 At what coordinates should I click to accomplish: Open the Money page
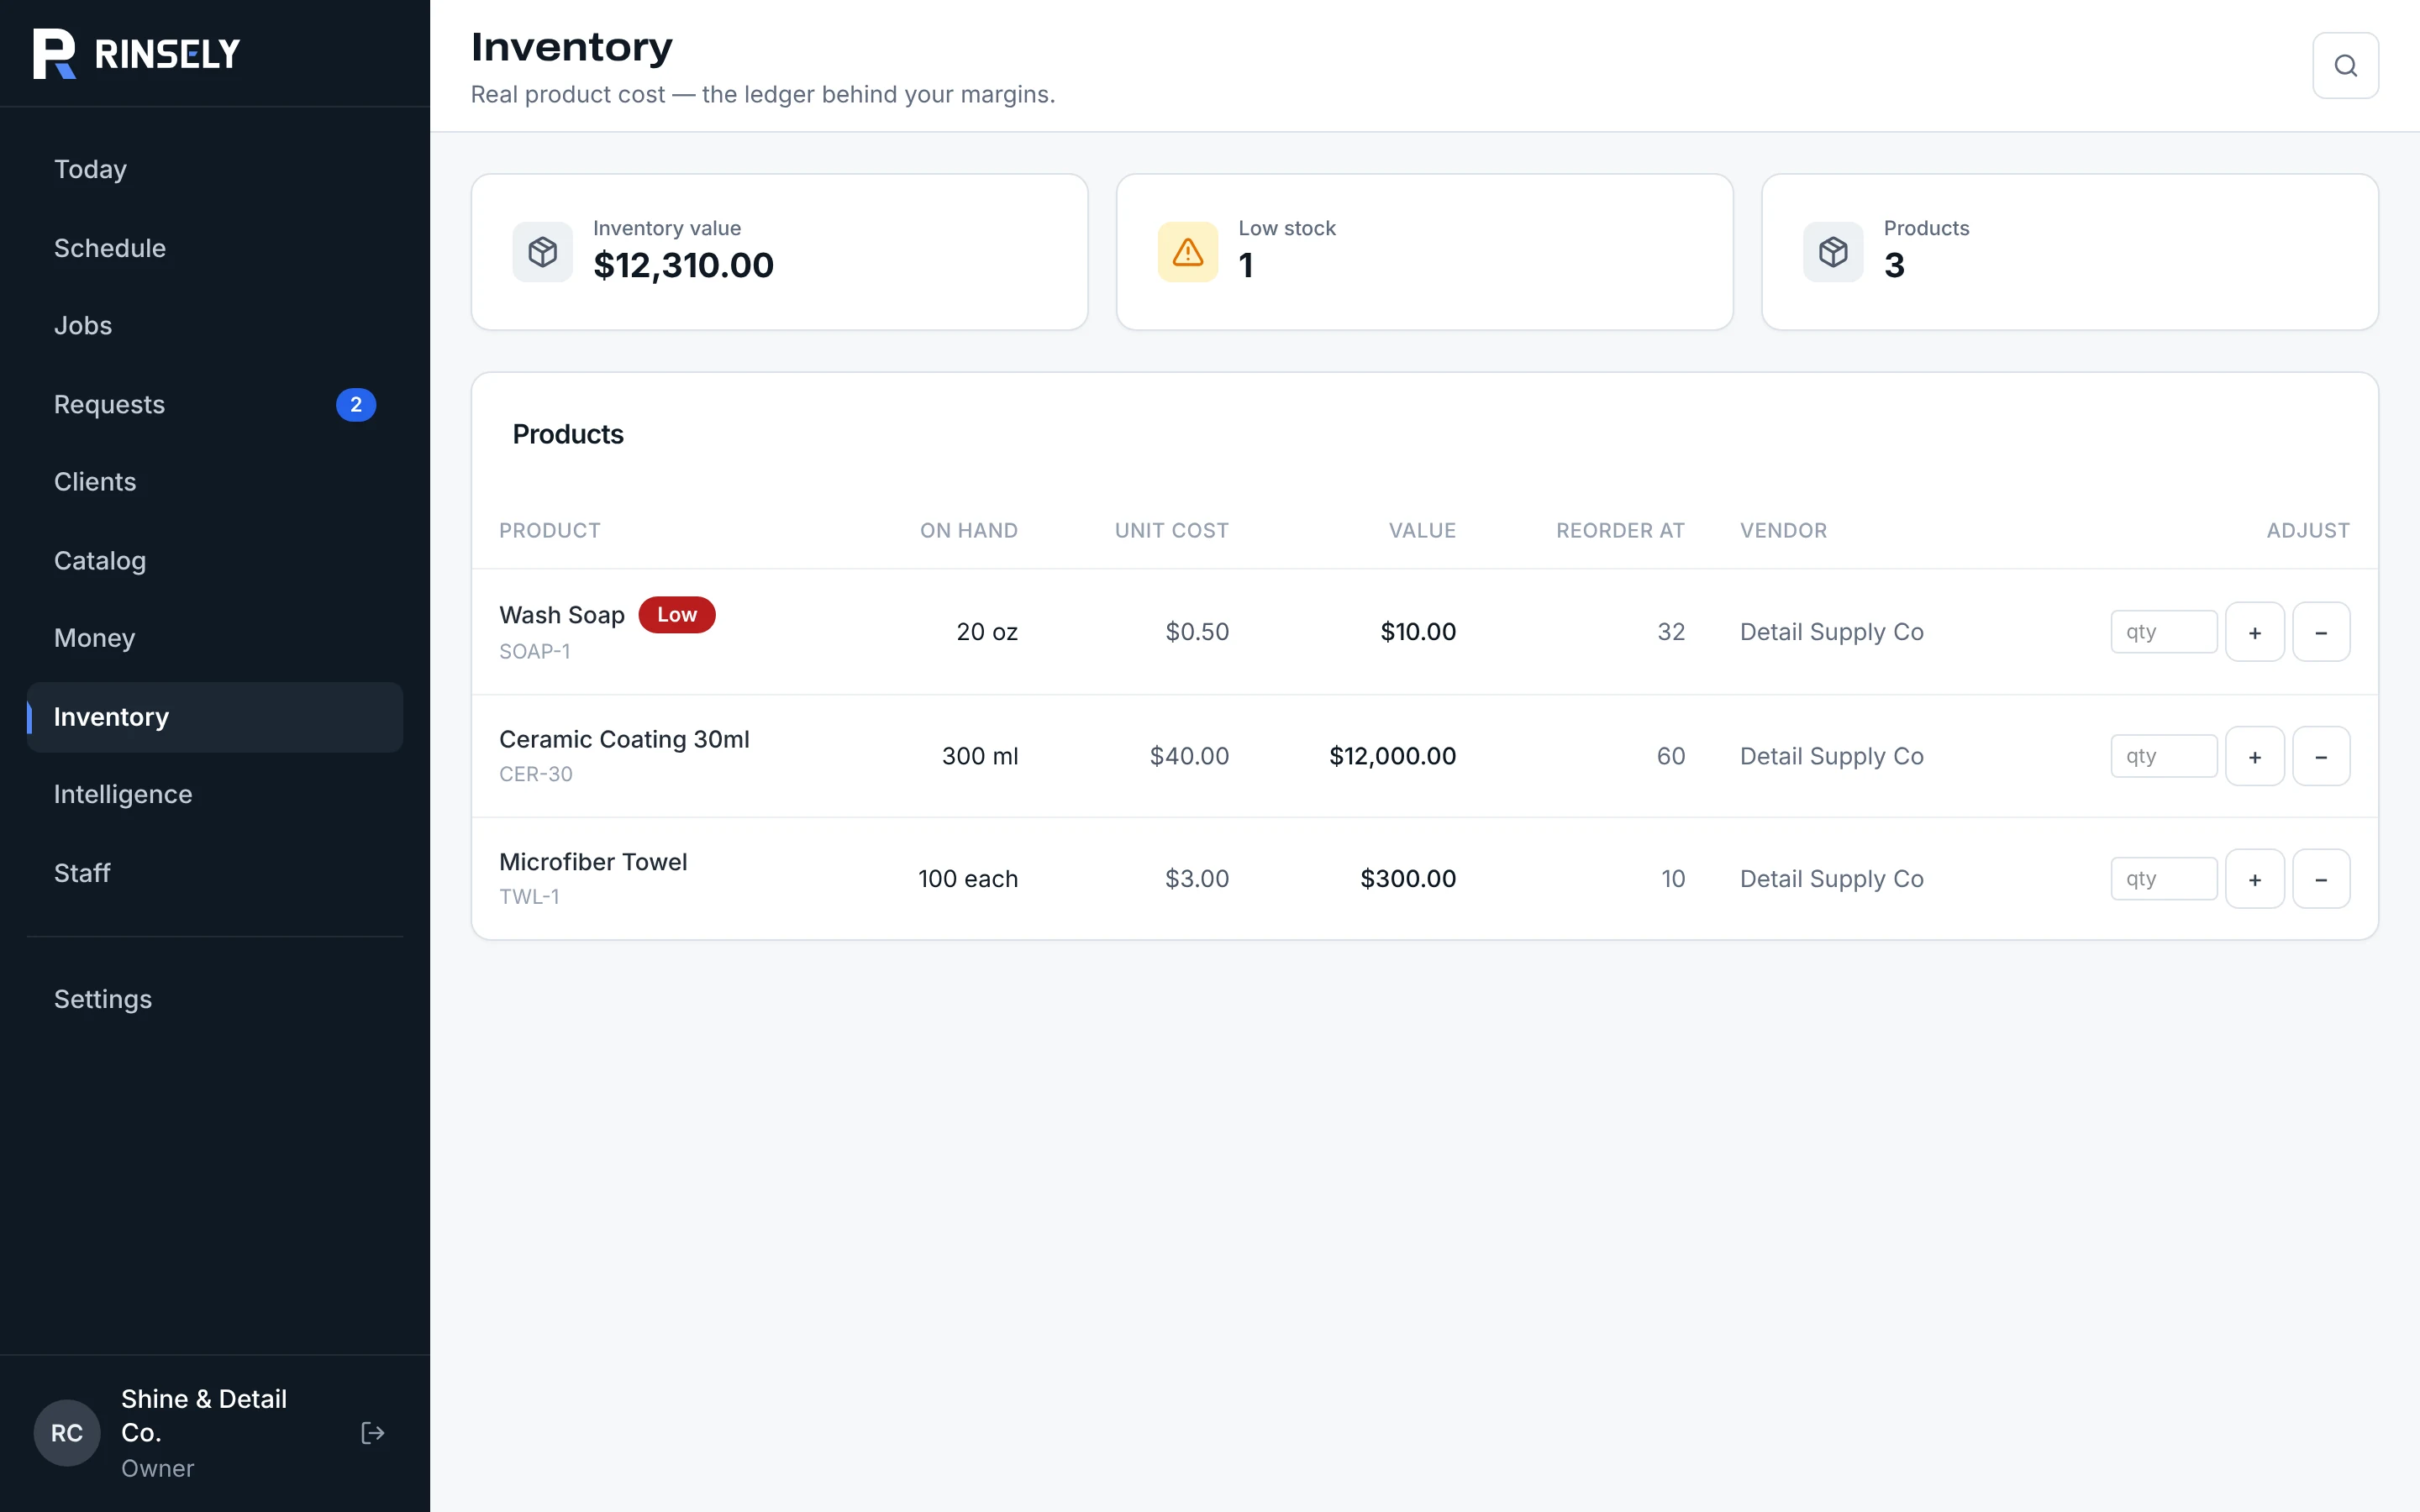point(215,638)
